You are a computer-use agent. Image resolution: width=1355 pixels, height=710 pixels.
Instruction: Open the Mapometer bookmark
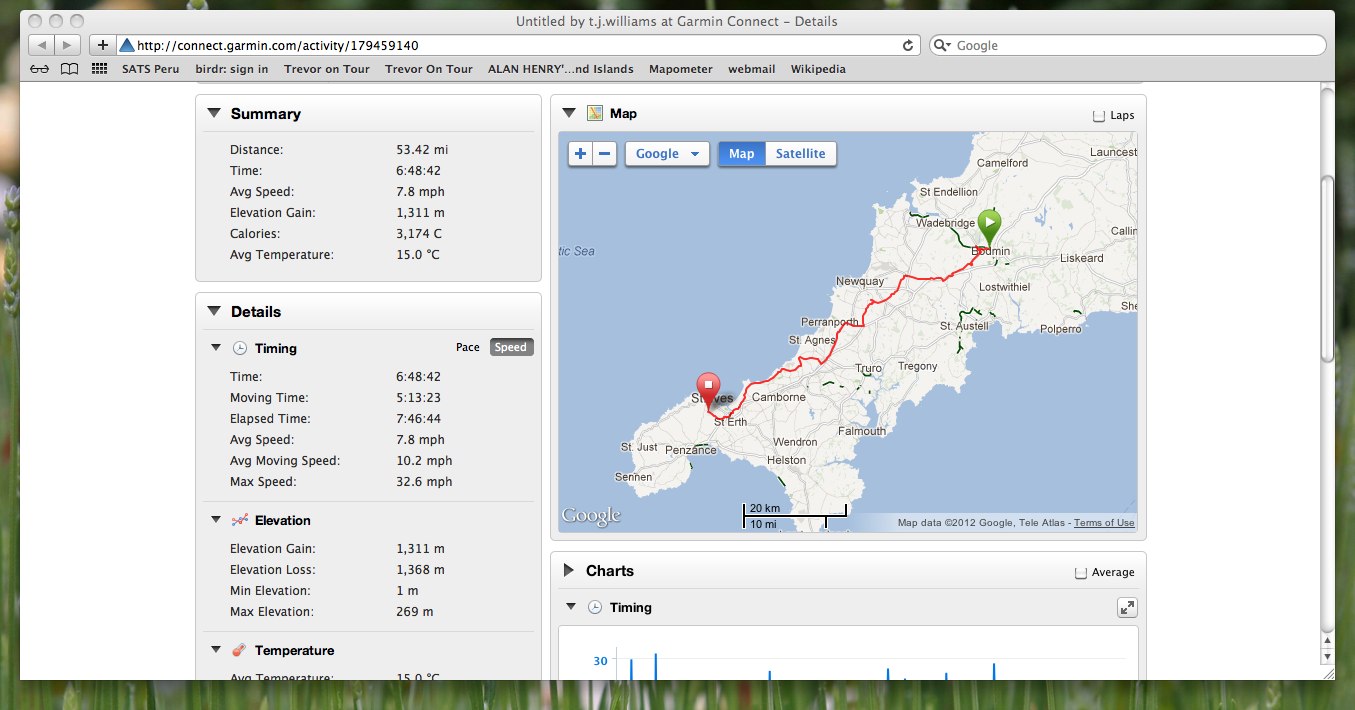pos(680,69)
